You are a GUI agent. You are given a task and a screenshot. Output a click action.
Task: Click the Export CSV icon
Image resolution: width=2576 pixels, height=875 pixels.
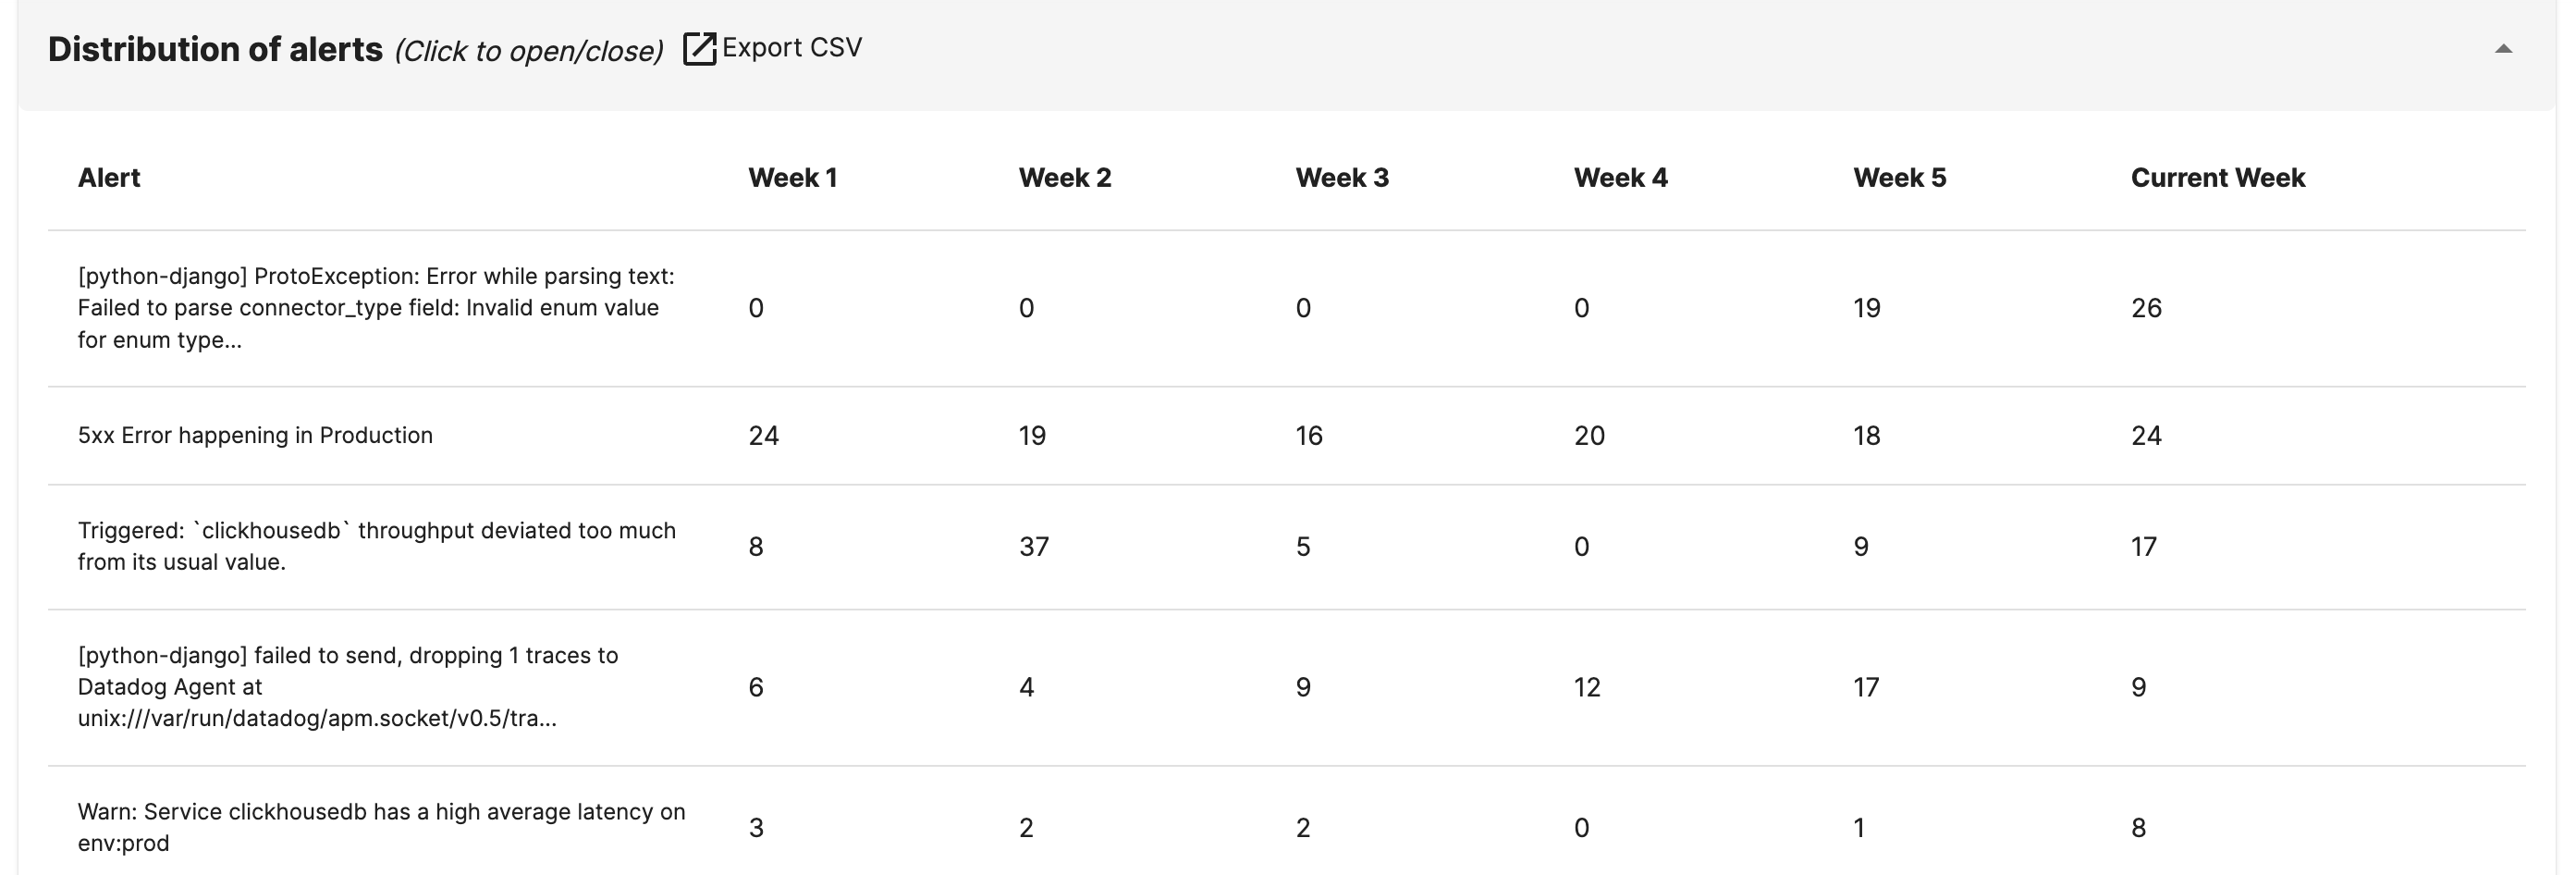699,49
